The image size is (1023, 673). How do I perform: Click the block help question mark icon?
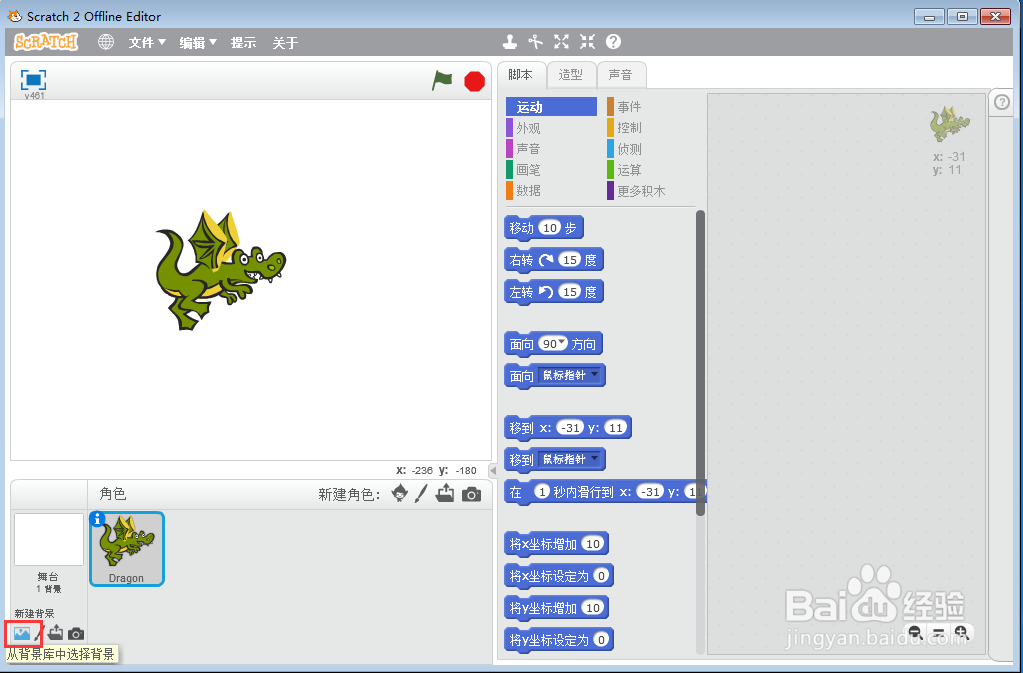point(613,42)
